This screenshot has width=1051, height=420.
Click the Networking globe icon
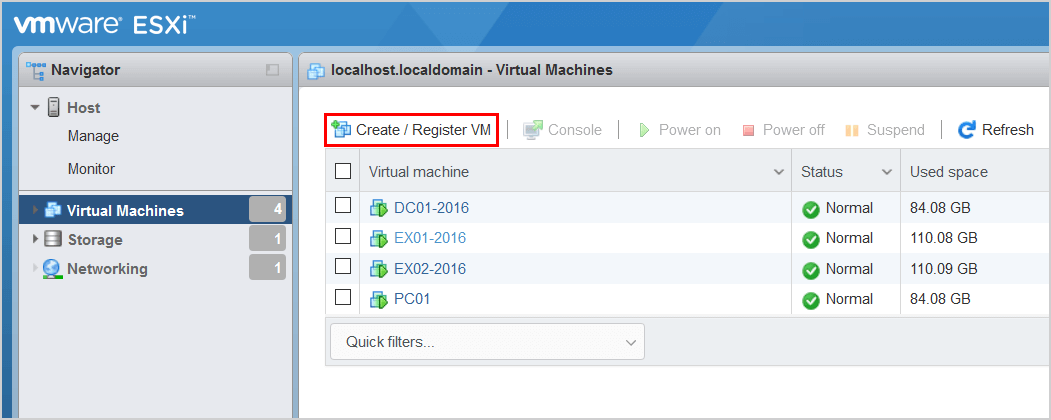click(x=52, y=269)
